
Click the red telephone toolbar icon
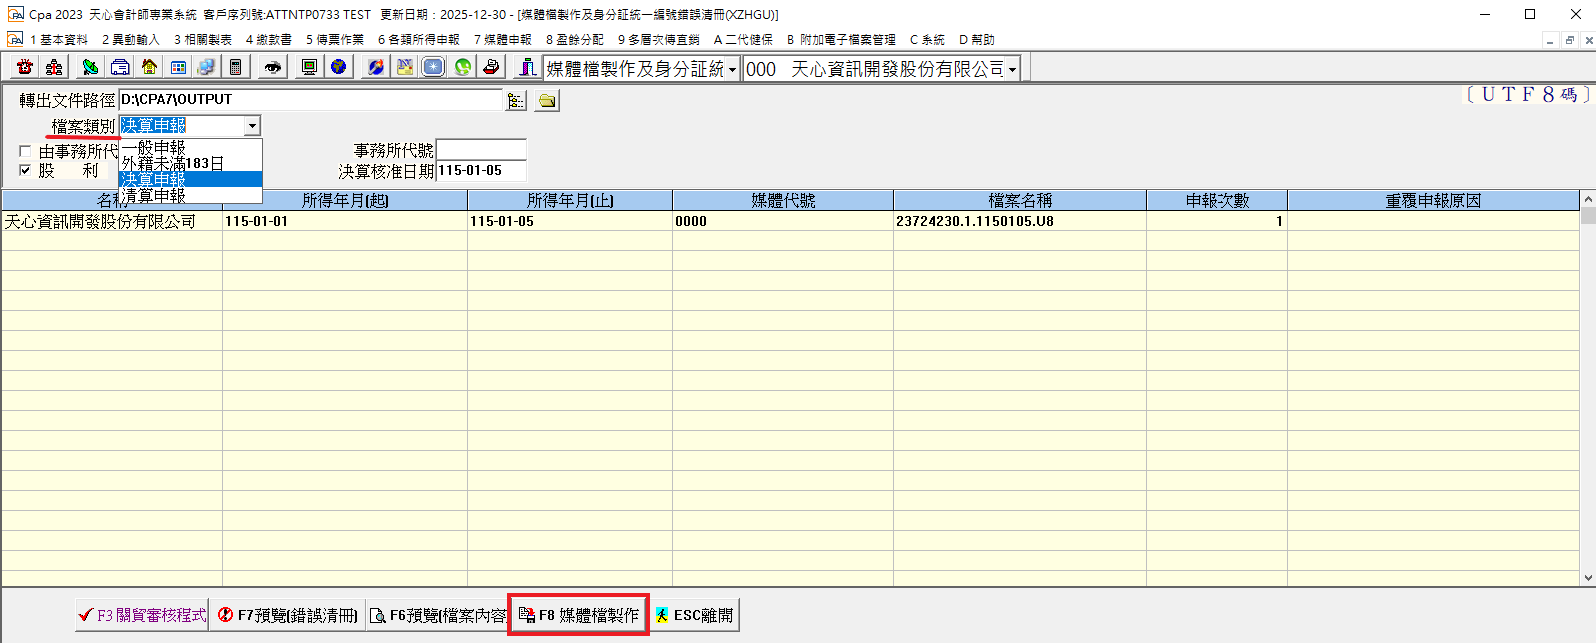25,67
